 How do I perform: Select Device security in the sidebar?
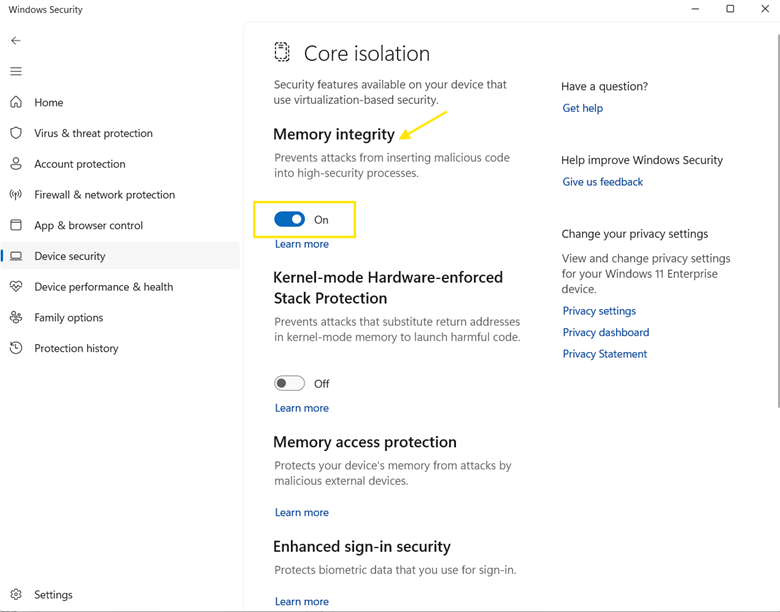[70, 256]
